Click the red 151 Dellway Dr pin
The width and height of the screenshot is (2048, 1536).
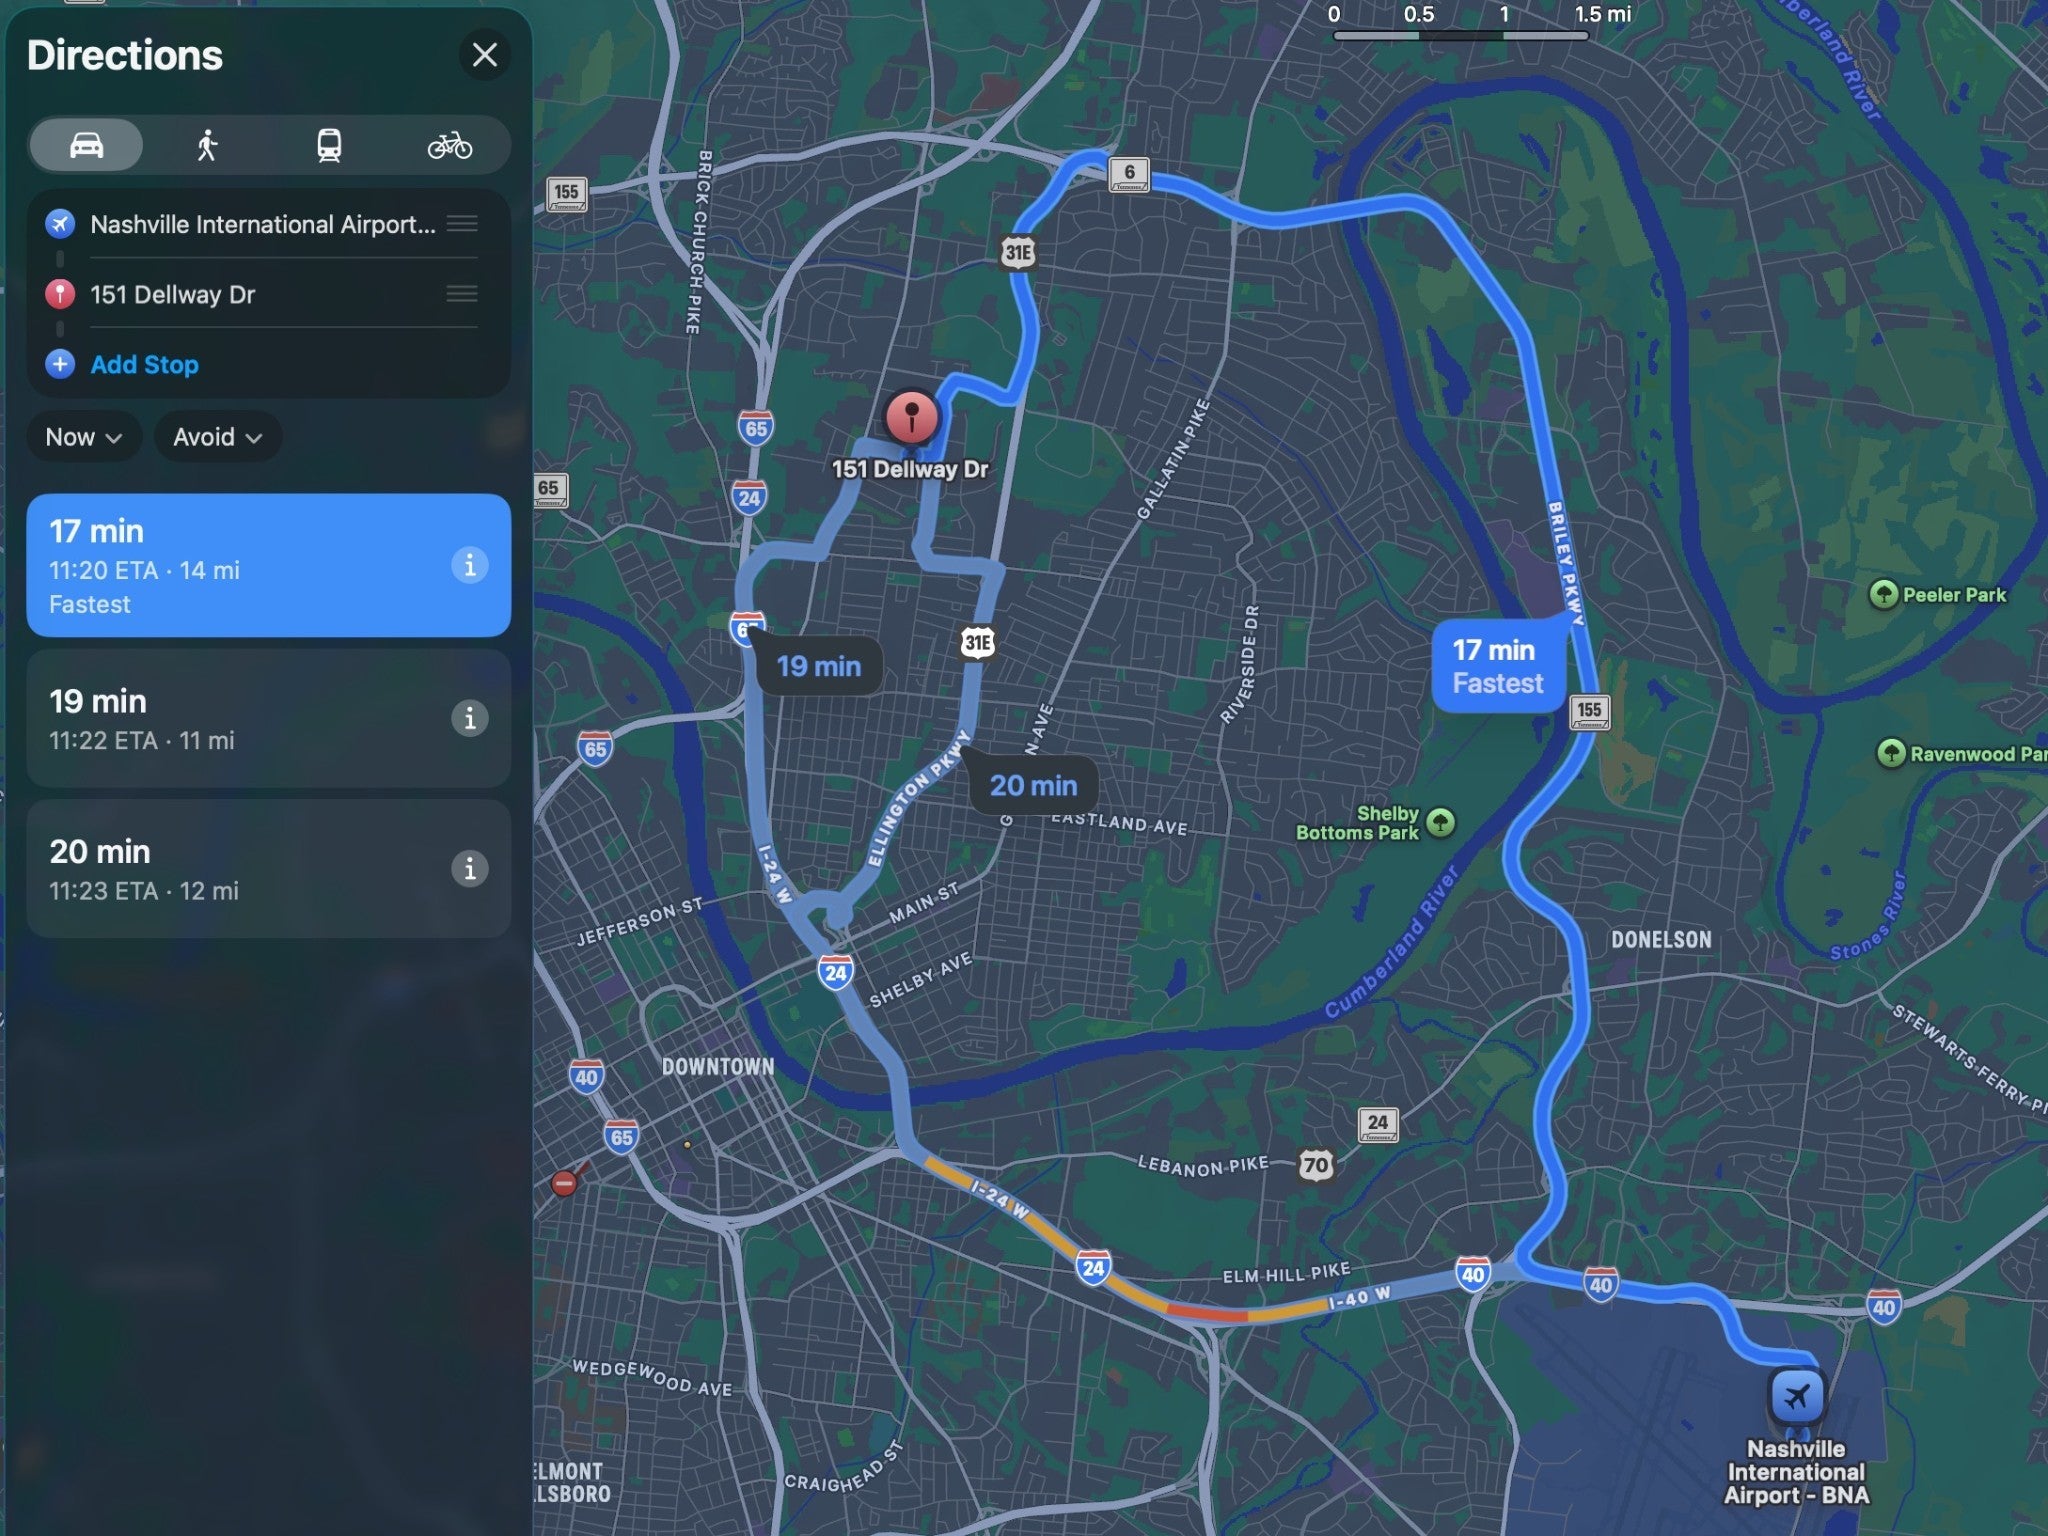click(911, 416)
